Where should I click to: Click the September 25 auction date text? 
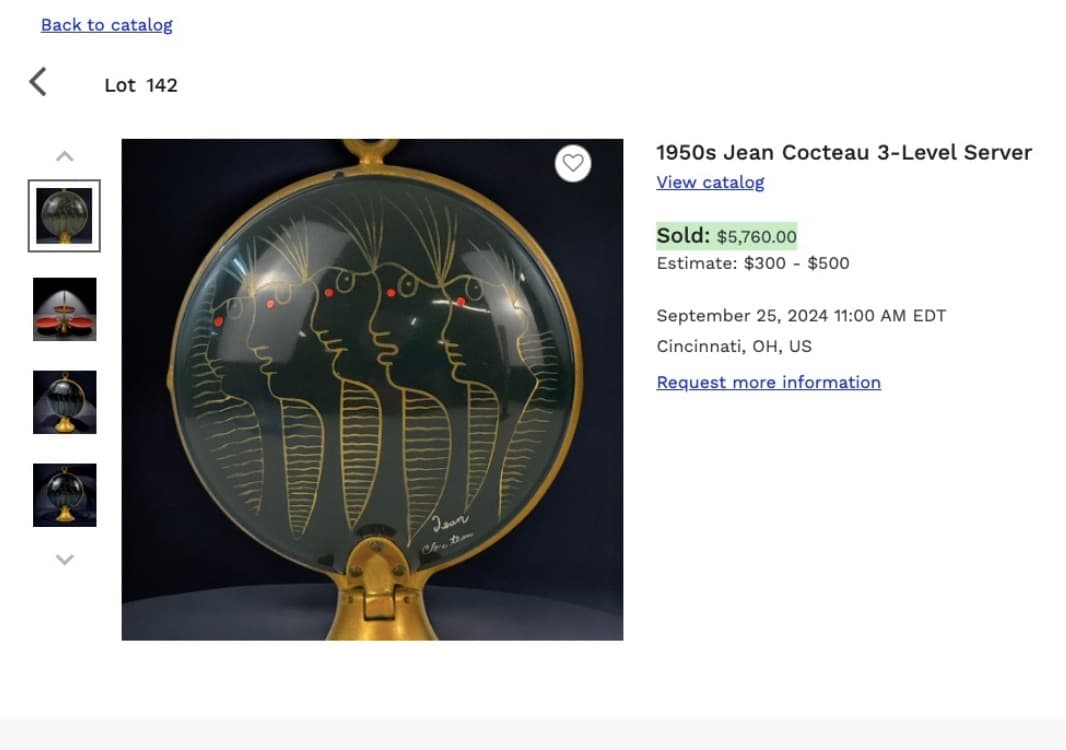click(x=800, y=315)
